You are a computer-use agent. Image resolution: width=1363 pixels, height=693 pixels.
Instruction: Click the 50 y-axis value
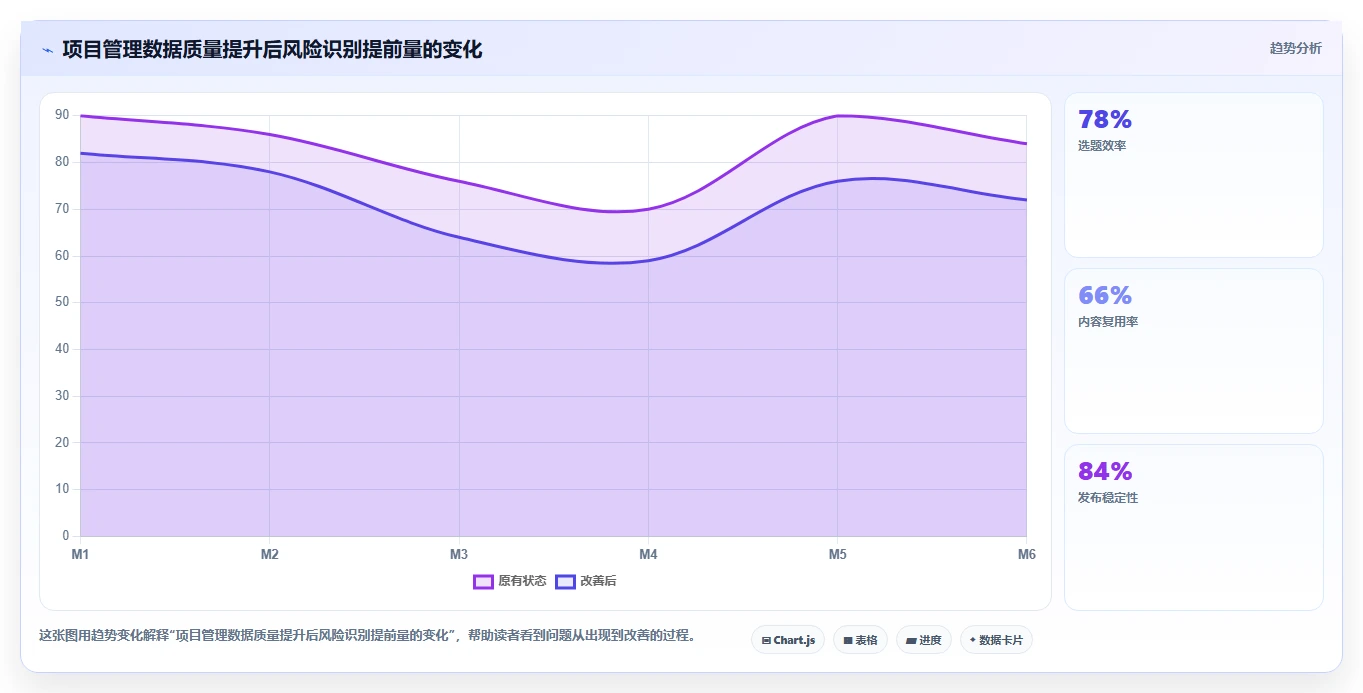(x=62, y=302)
